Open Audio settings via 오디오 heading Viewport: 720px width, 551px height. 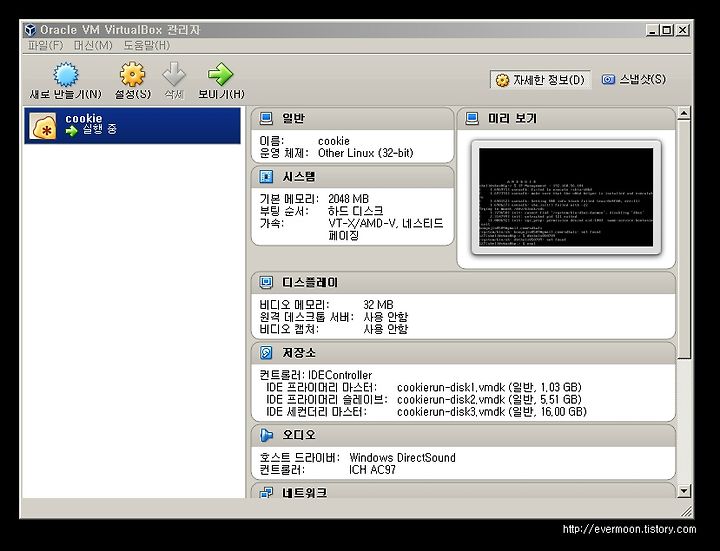(x=299, y=435)
